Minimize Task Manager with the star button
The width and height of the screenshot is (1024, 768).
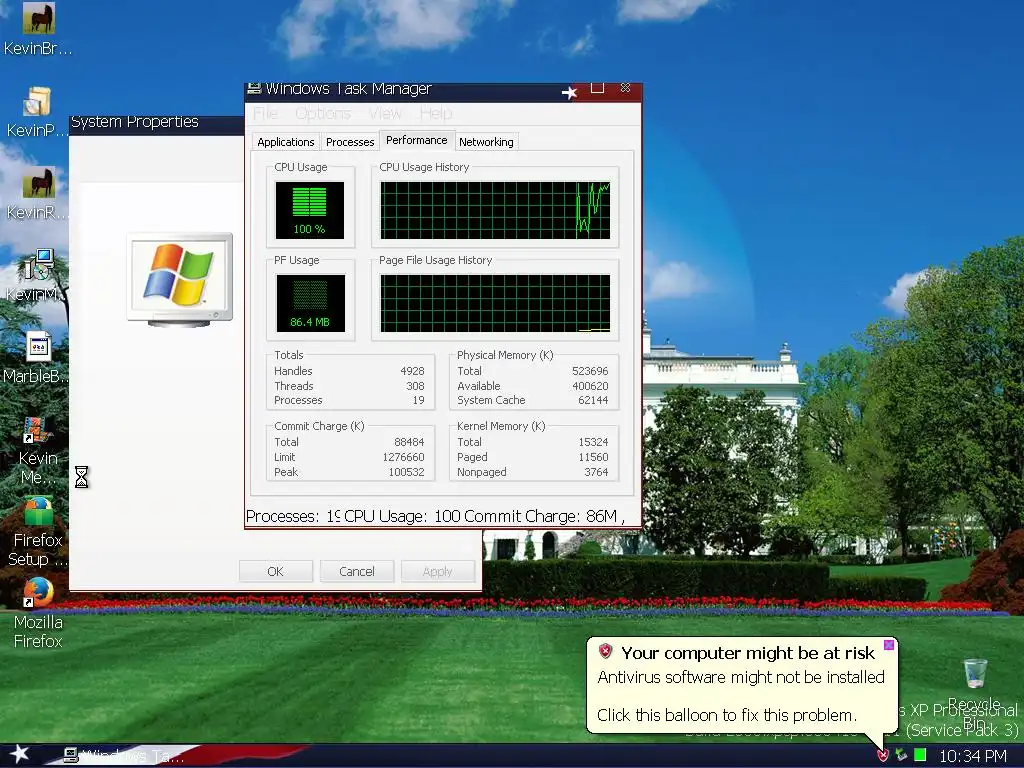tap(569, 92)
